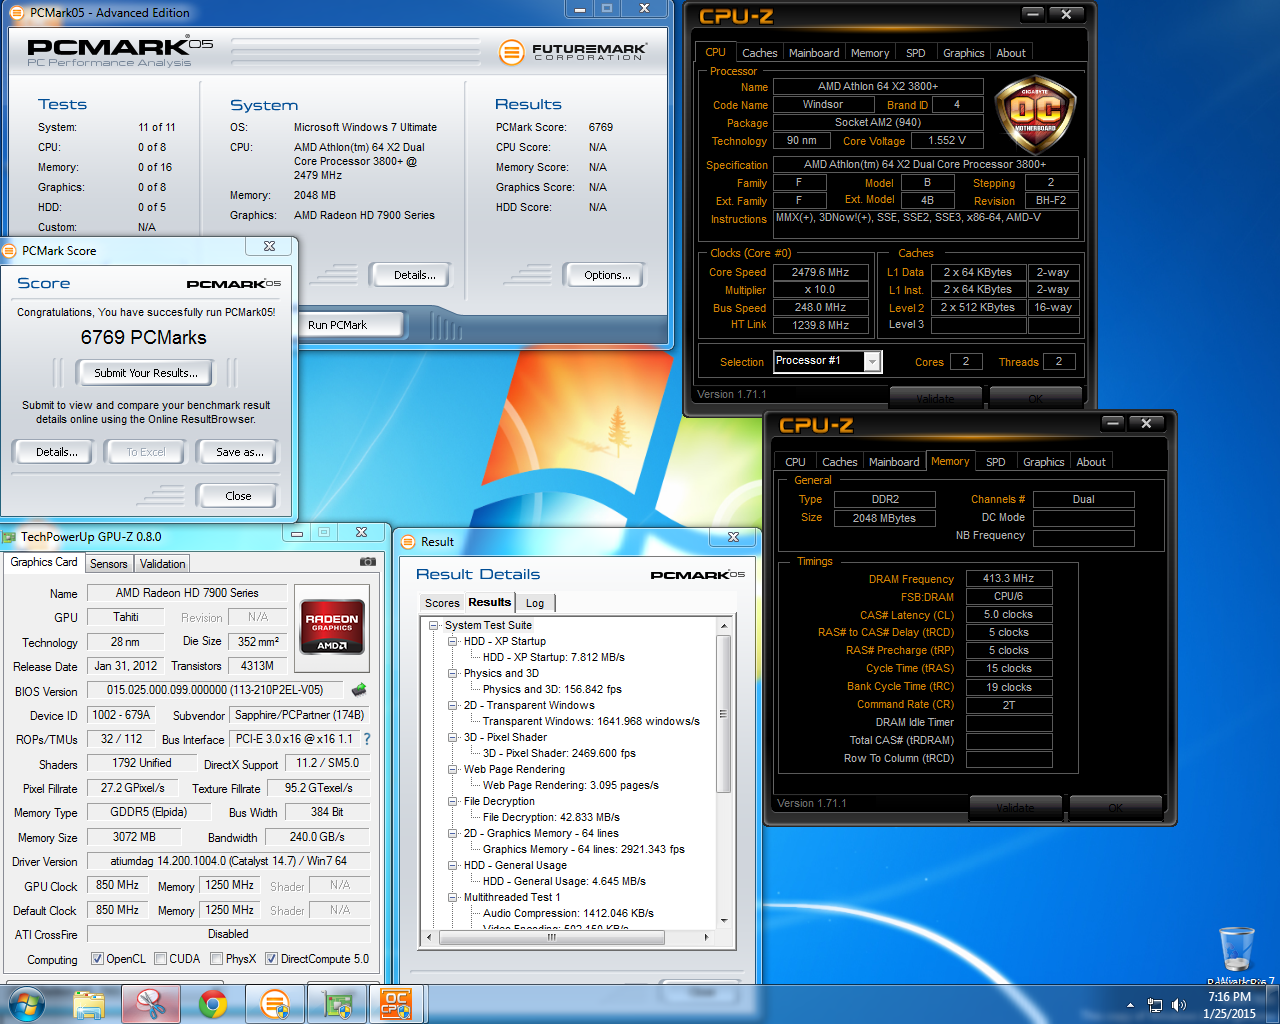
Task: Click the volume speaker tray icon
Action: [1178, 1005]
